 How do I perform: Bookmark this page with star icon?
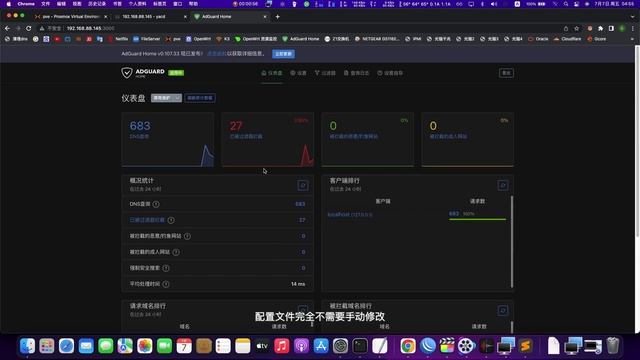click(576, 28)
